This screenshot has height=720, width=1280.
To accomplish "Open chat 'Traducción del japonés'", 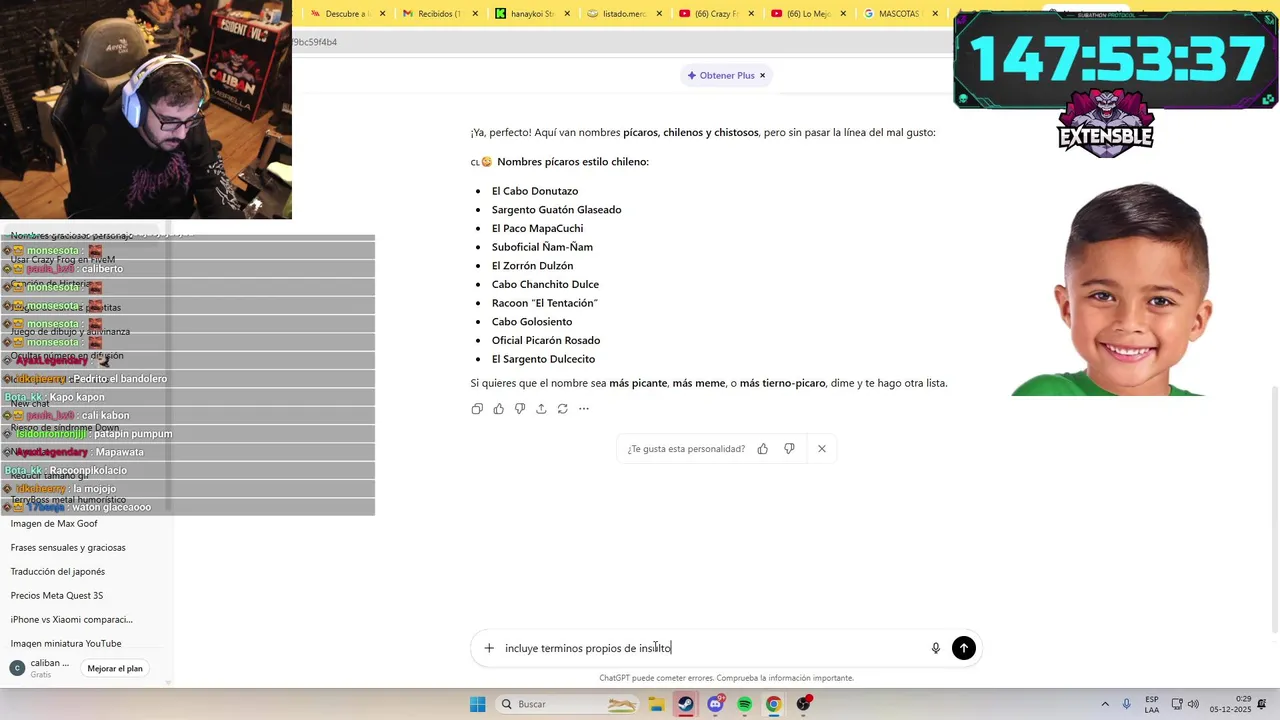I will coord(57,571).
